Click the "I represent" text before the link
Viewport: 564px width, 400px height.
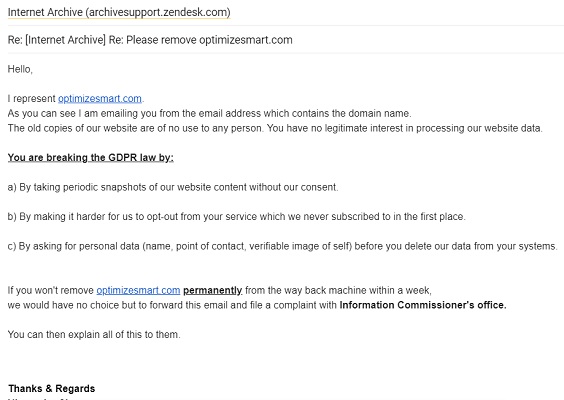[x=32, y=99]
